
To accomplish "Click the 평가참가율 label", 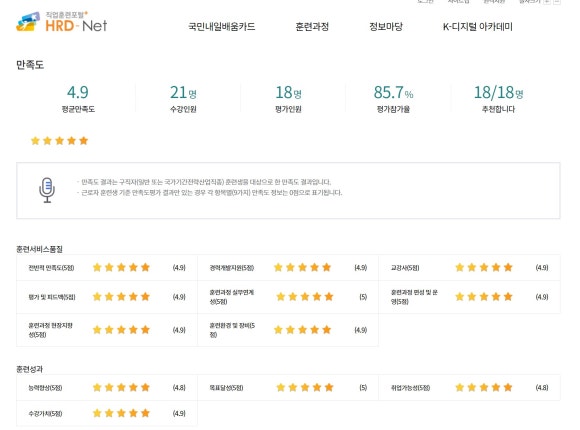I will click(x=393, y=109).
